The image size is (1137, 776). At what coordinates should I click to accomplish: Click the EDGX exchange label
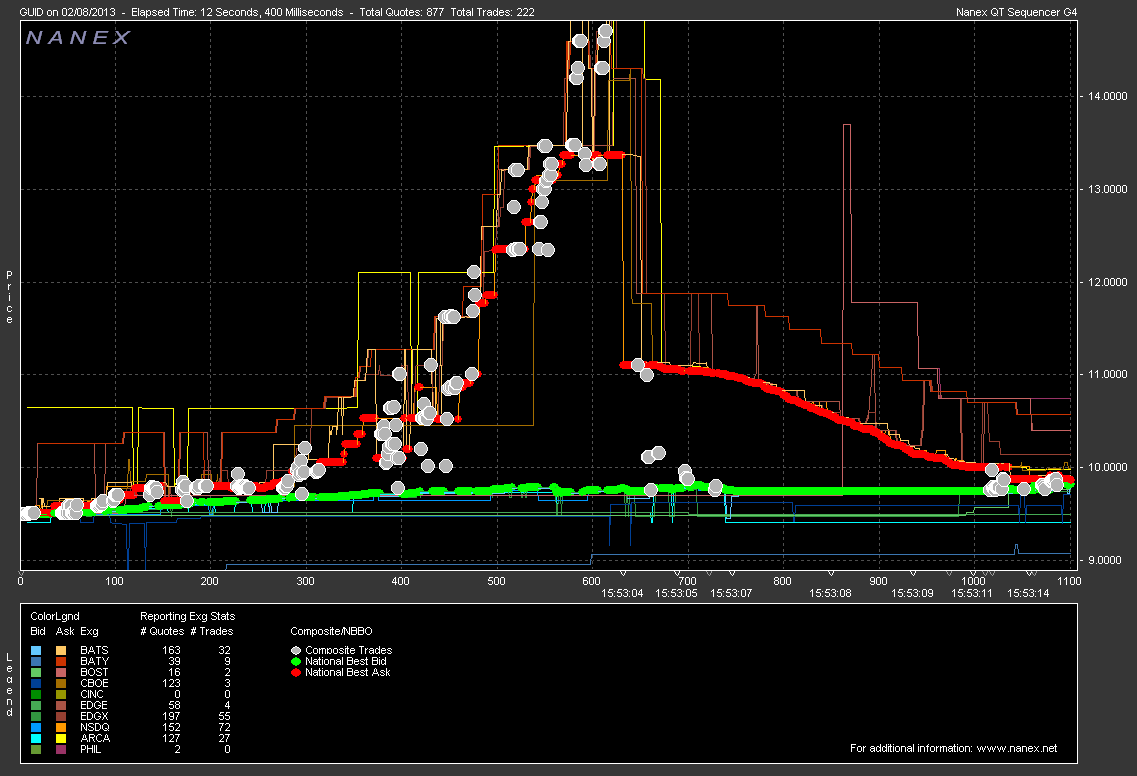(x=94, y=716)
